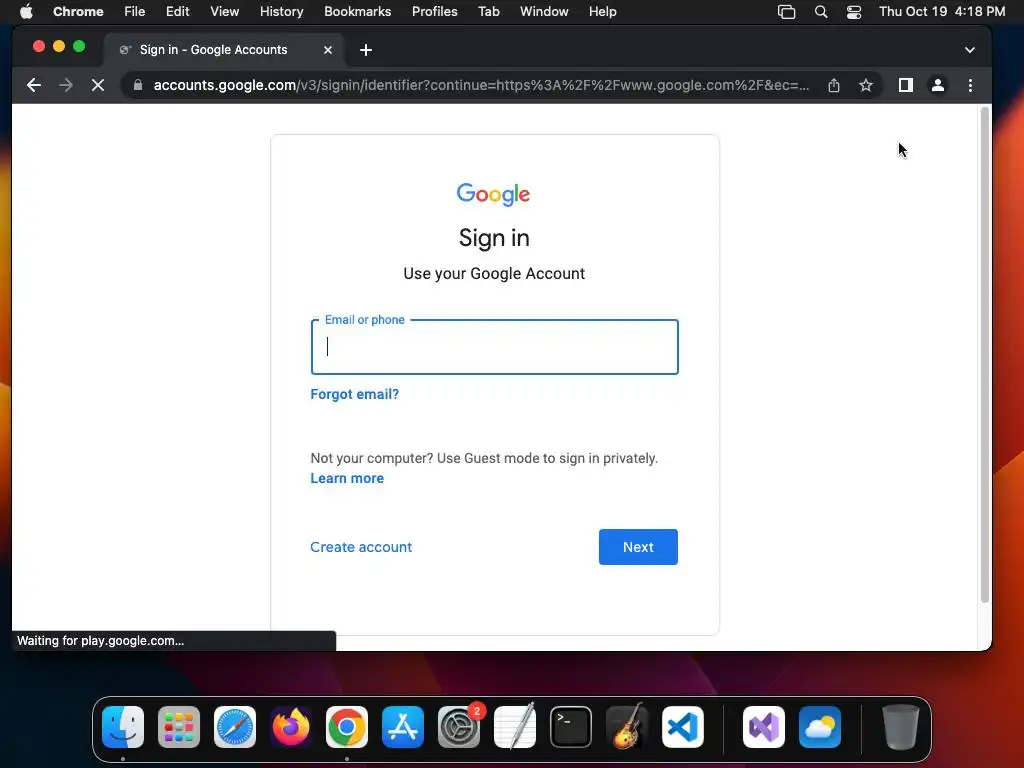
Task: Go back with the browser back arrow
Action: (x=34, y=85)
